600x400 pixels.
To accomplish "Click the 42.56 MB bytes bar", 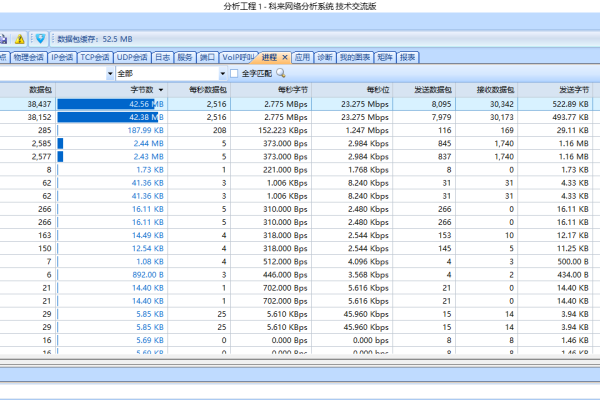I will [x=111, y=103].
